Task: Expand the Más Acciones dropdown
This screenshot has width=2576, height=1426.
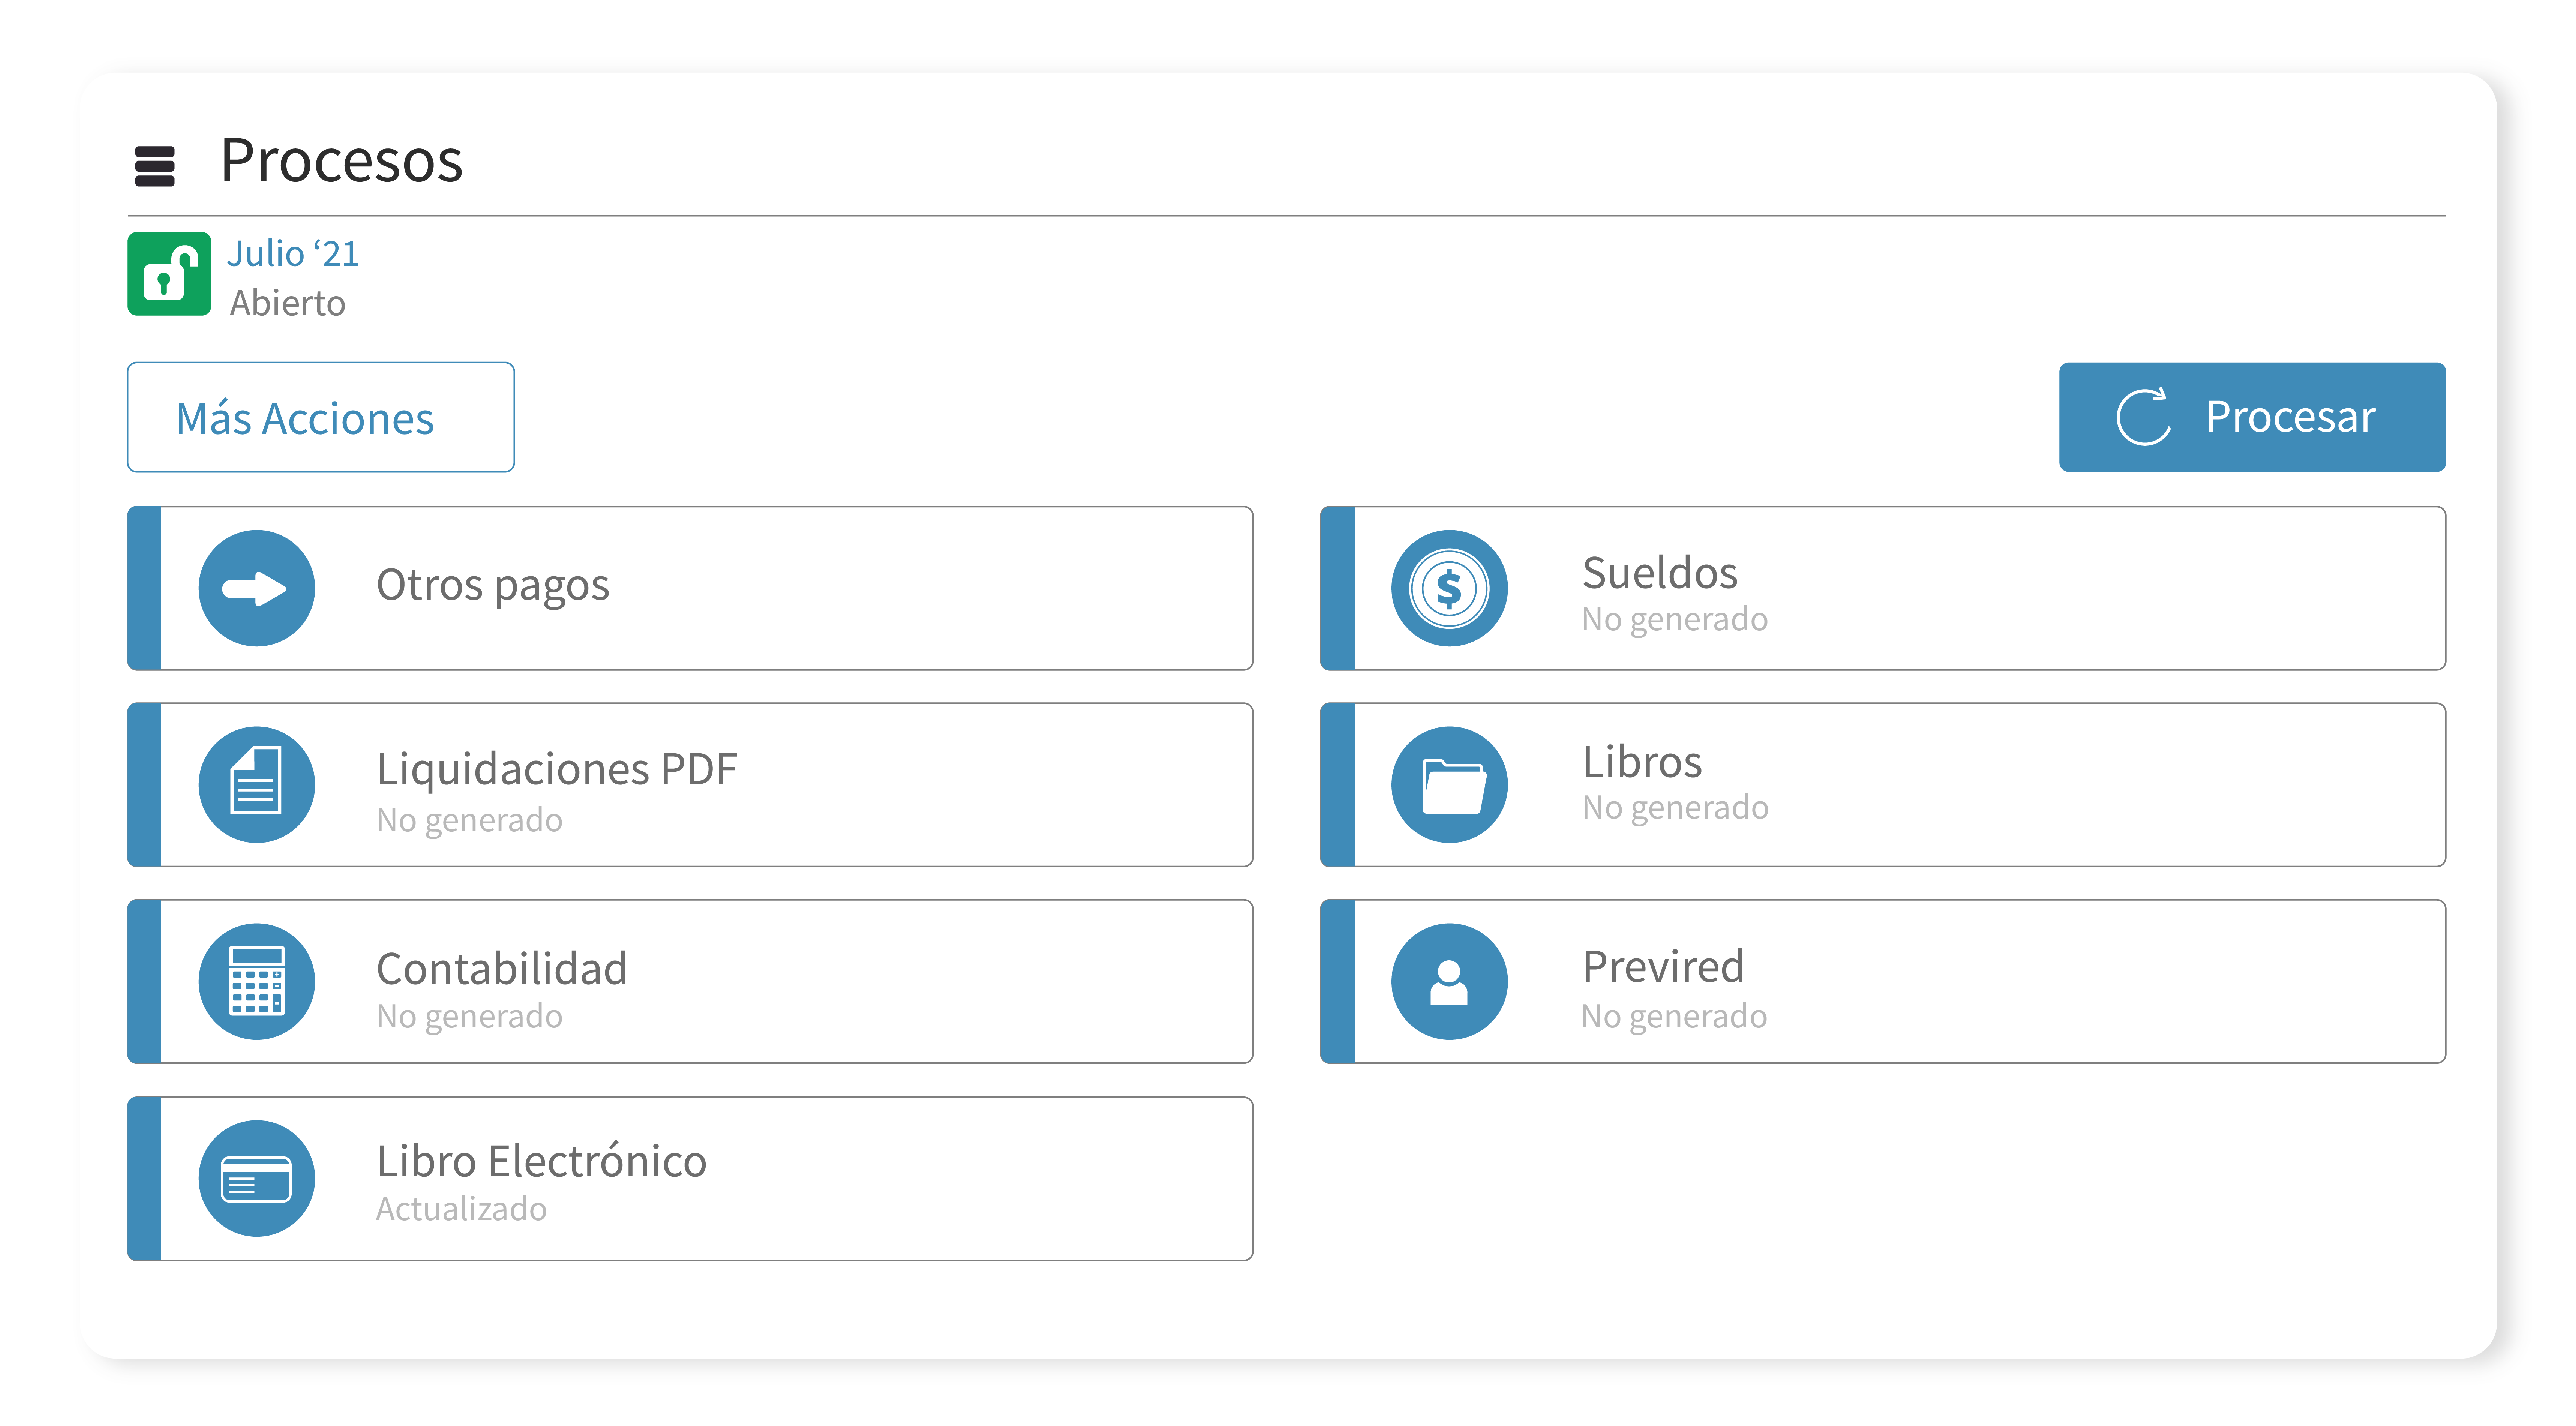Action: (x=321, y=417)
